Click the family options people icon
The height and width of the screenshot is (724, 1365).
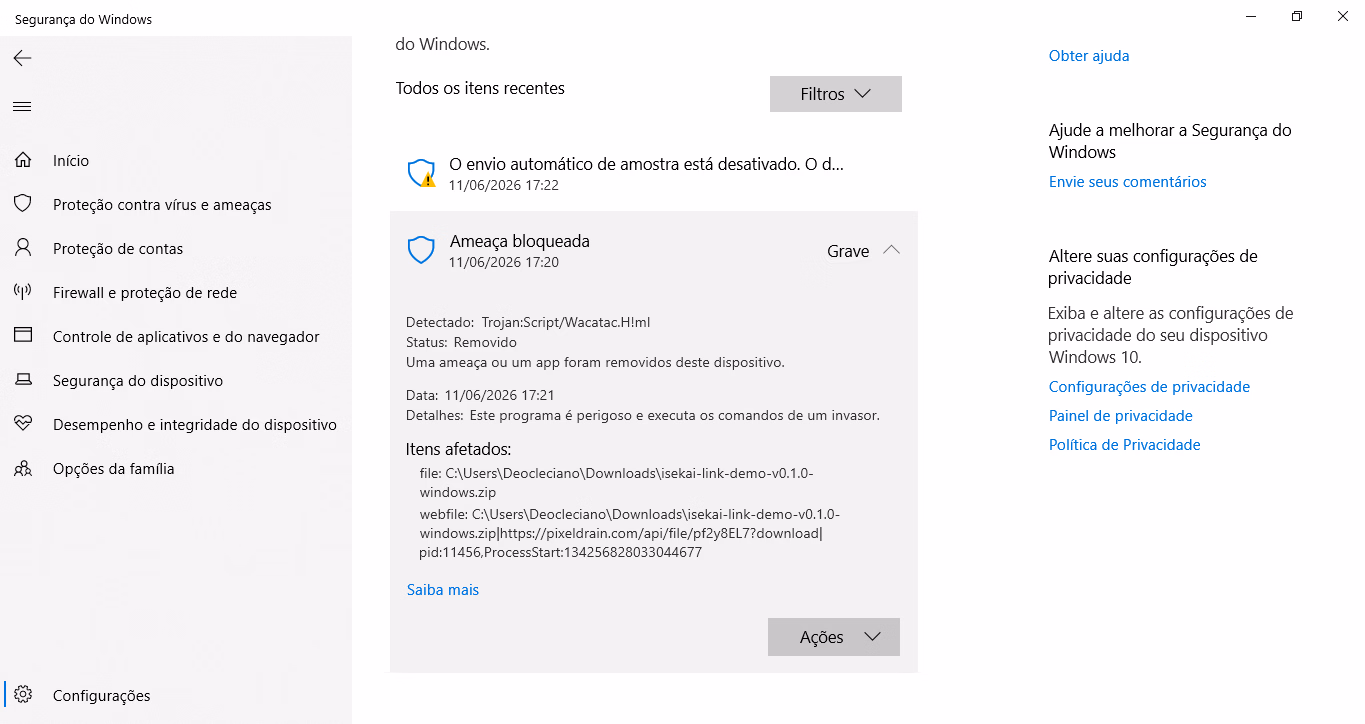coord(22,468)
